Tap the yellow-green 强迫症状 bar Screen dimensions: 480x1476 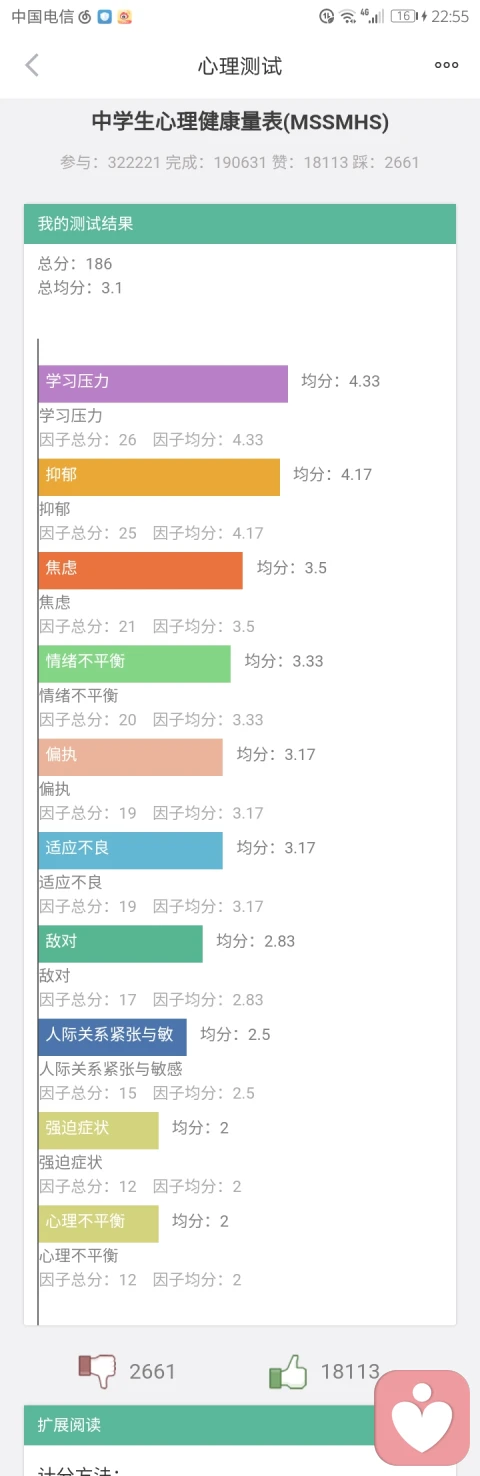[x=99, y=1130]
